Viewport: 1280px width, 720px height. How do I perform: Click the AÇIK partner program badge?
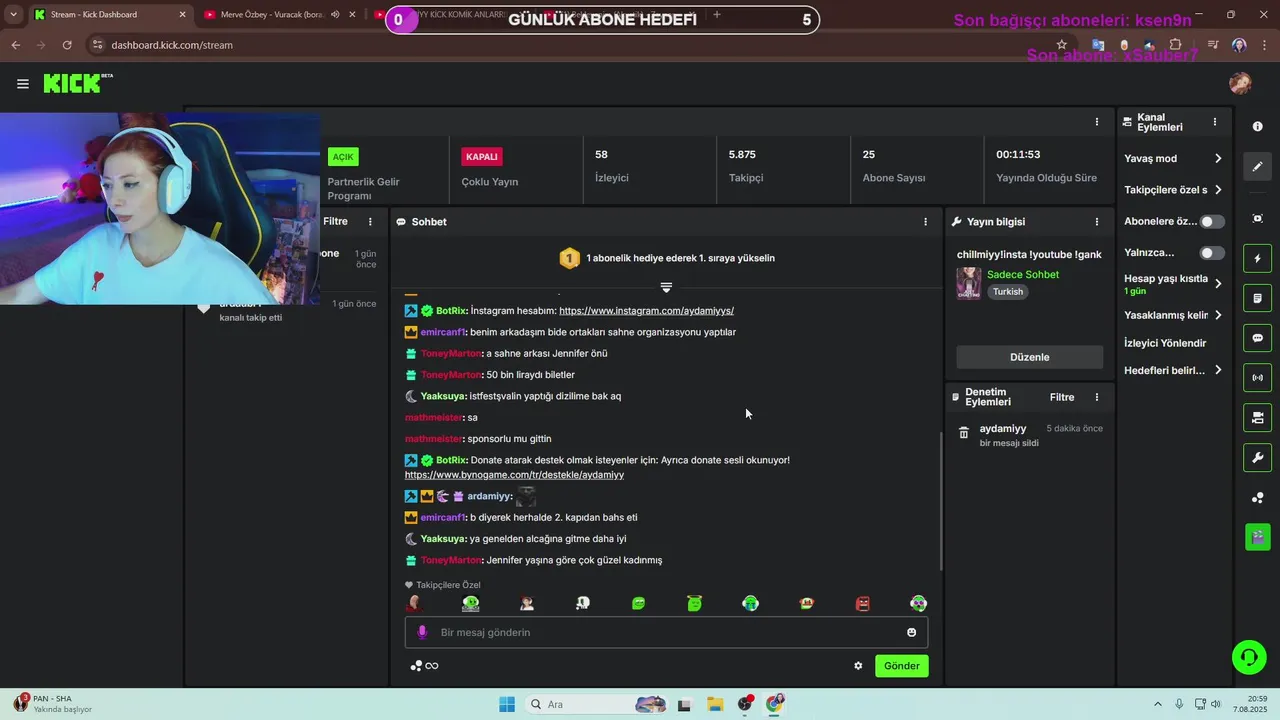click(x=343, y=157)
